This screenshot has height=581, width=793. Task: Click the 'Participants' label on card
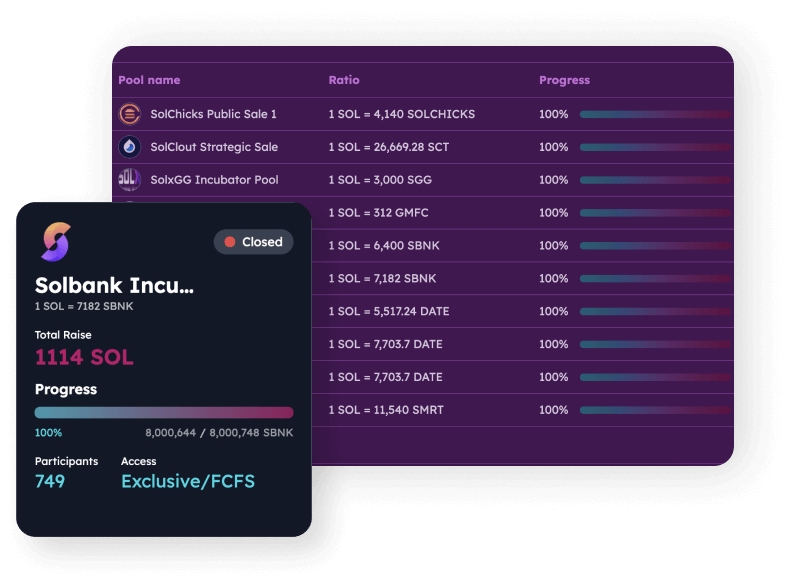pyautogui.click(x=66, y=461)
